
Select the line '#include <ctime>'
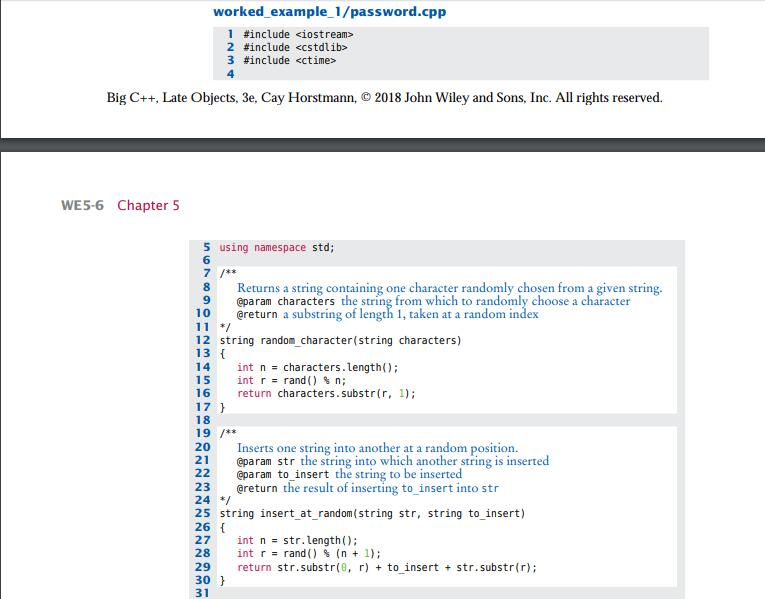pos(289,60)
